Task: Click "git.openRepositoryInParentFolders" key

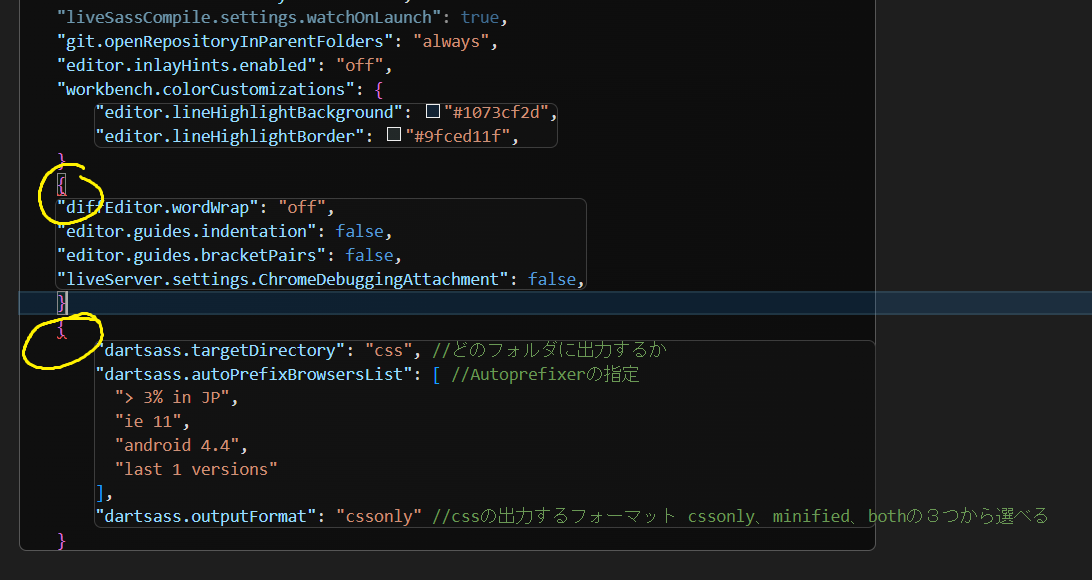Action: pyautogui.click(x=226, y=42)
